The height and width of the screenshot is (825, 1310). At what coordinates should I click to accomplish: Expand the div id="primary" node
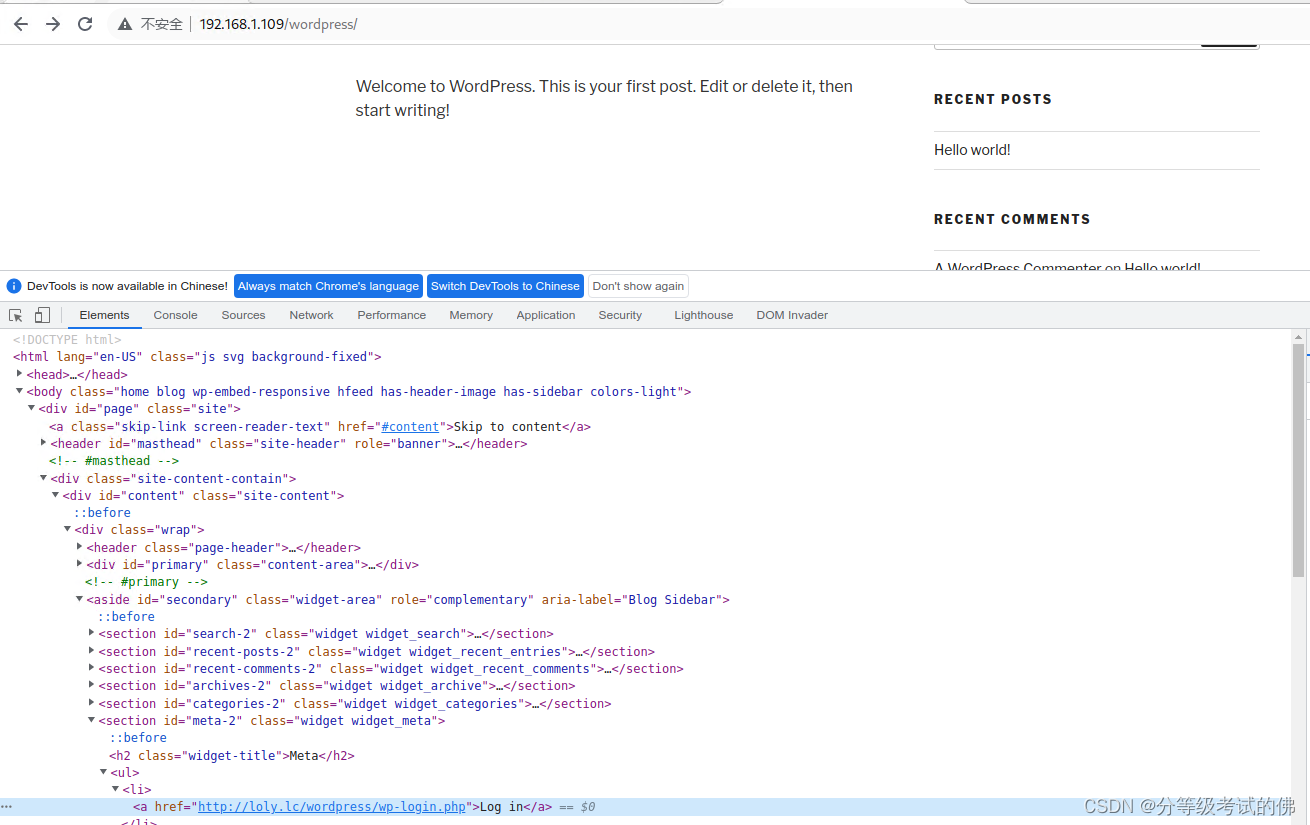click(x=80, y=564)
